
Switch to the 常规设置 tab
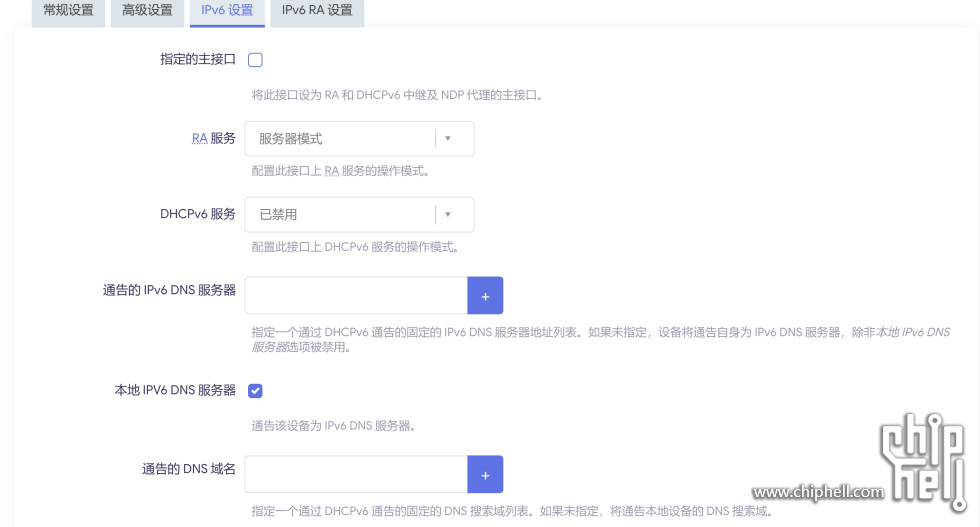click(68, 11)
